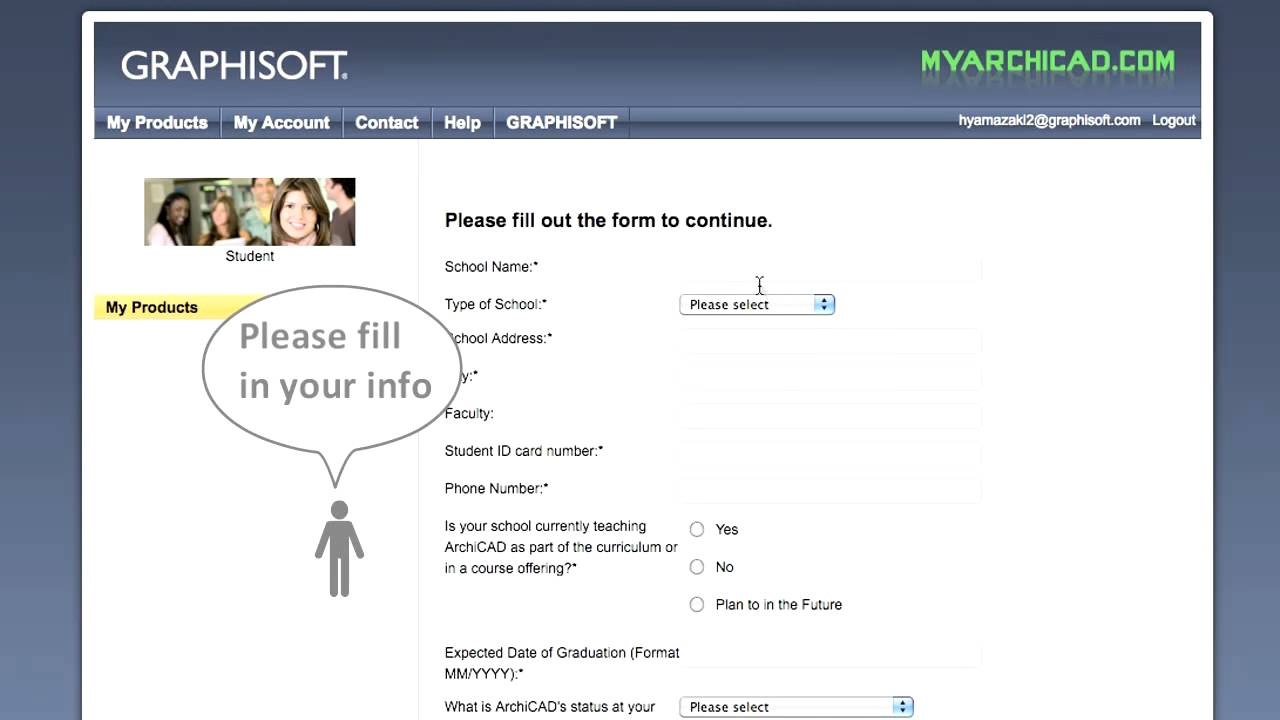
Task: Select the No radio button
Action: [697, 567]
